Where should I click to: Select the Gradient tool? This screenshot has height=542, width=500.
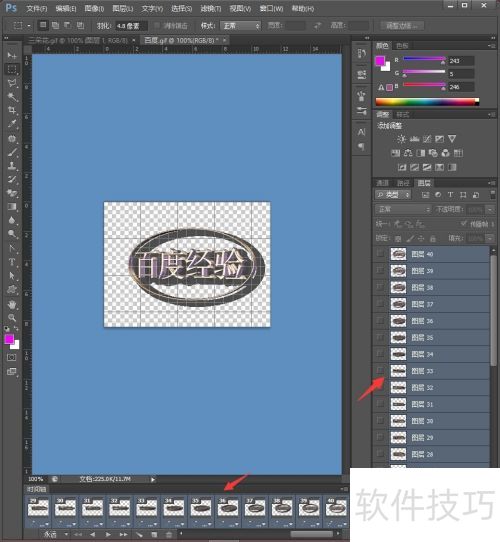tap(12, 207)
